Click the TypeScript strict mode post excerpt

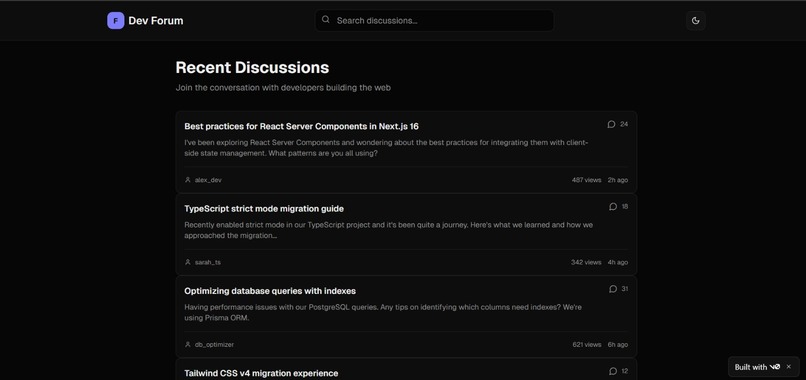389,230
